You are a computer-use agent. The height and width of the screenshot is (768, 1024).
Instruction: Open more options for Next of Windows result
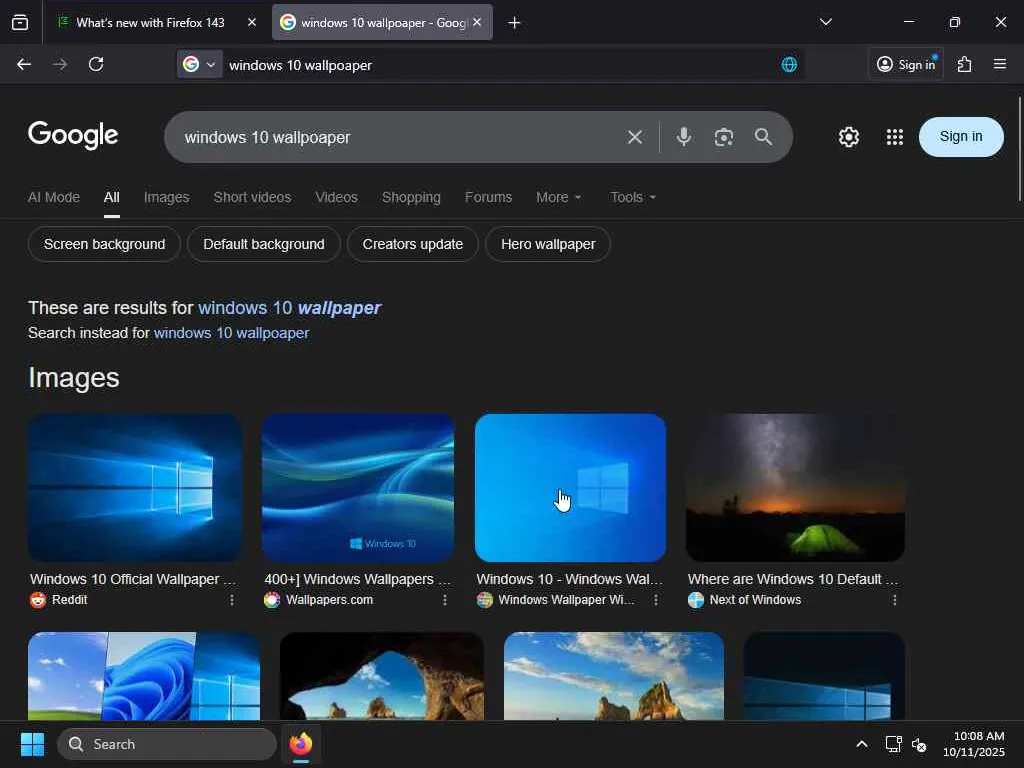(895, 600)
